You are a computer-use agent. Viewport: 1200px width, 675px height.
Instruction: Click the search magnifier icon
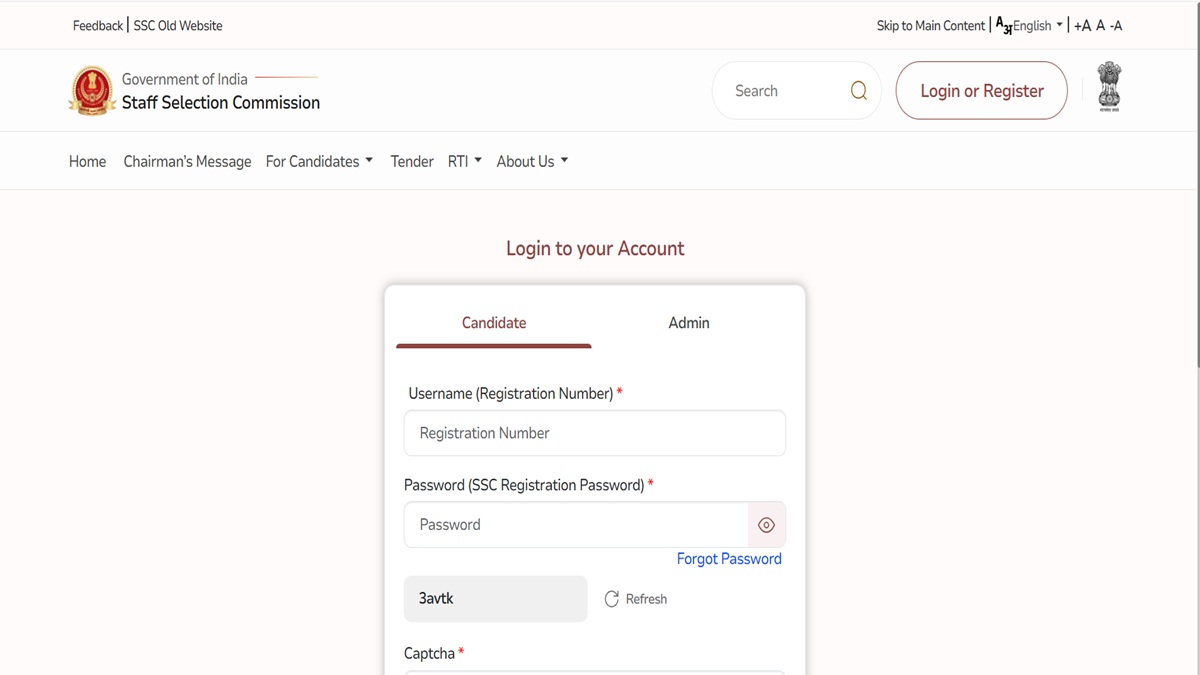point(858,91)
